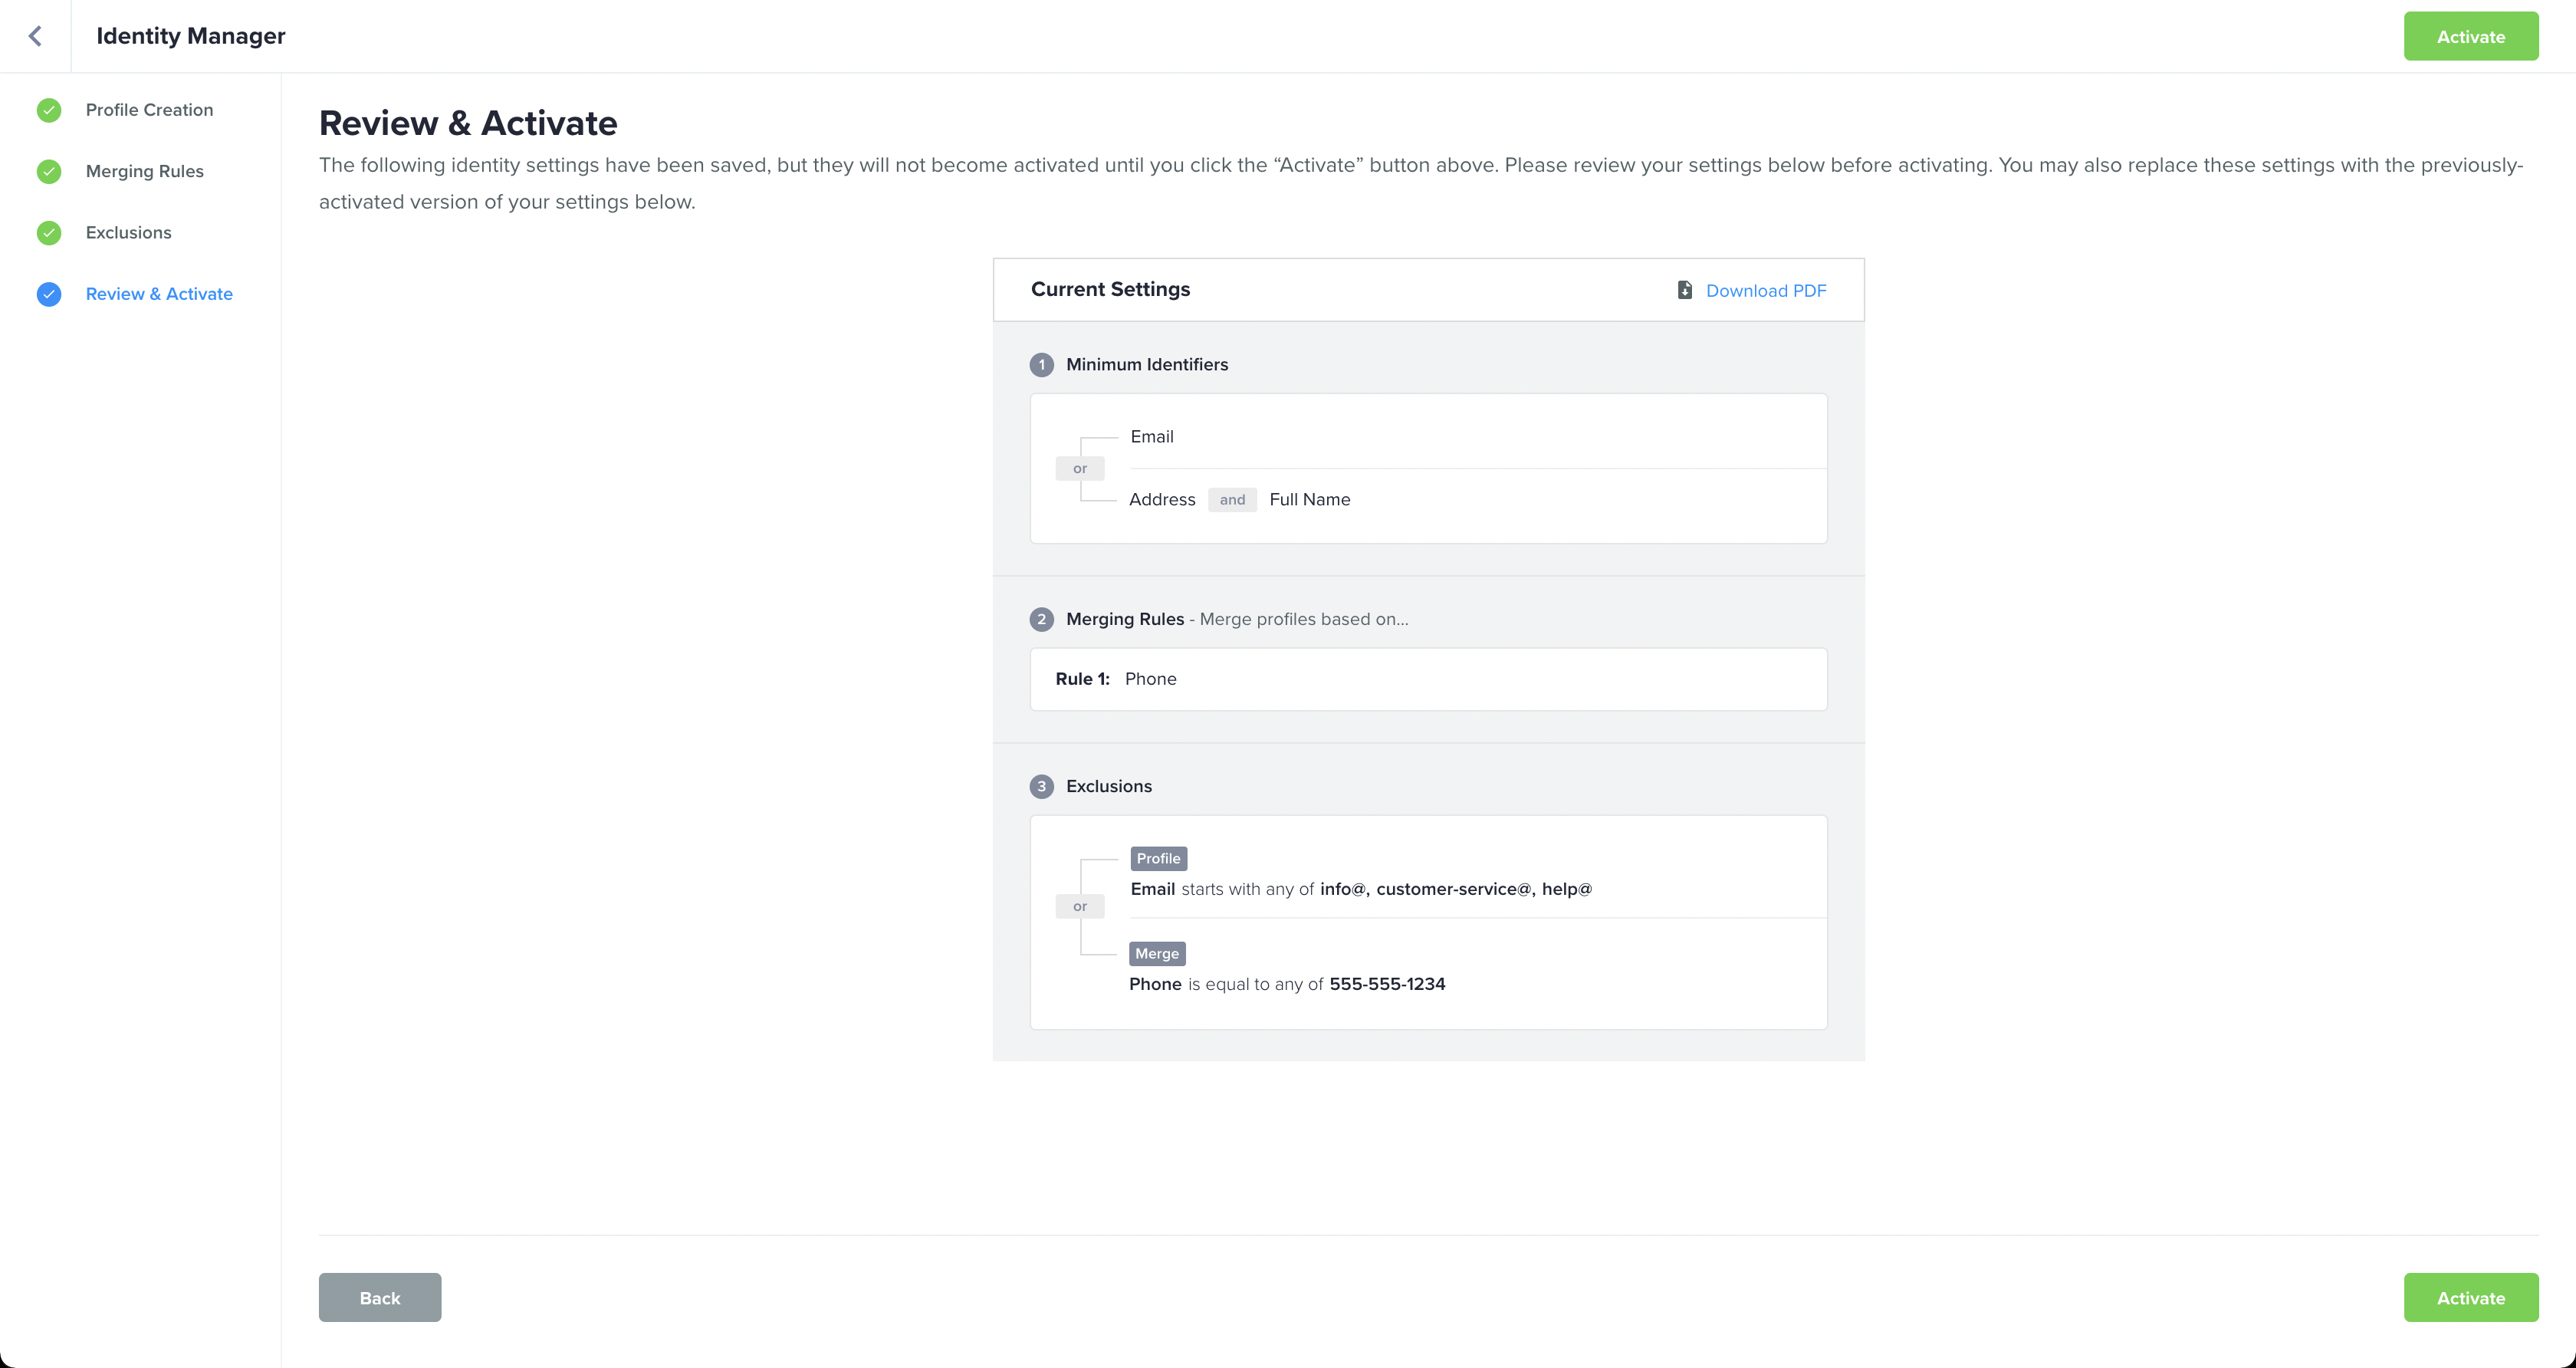Click the number 3 Exclusions badge
Screen dimensions: 2576x1368
tap(1041, 786)
